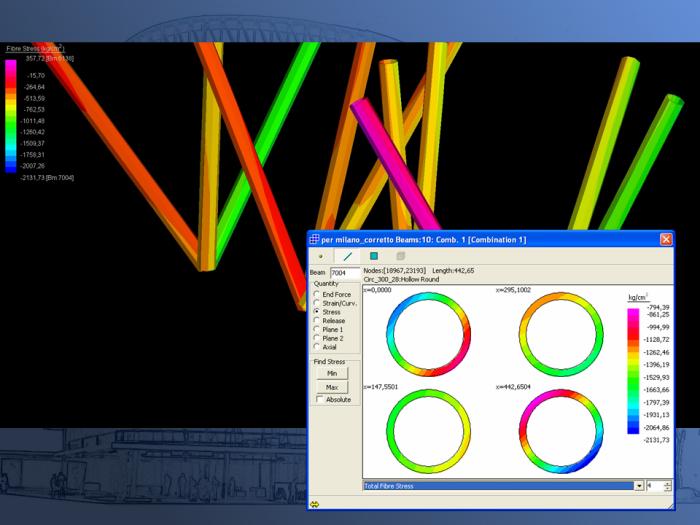Increment the stepper value next to dropdown

667,482
